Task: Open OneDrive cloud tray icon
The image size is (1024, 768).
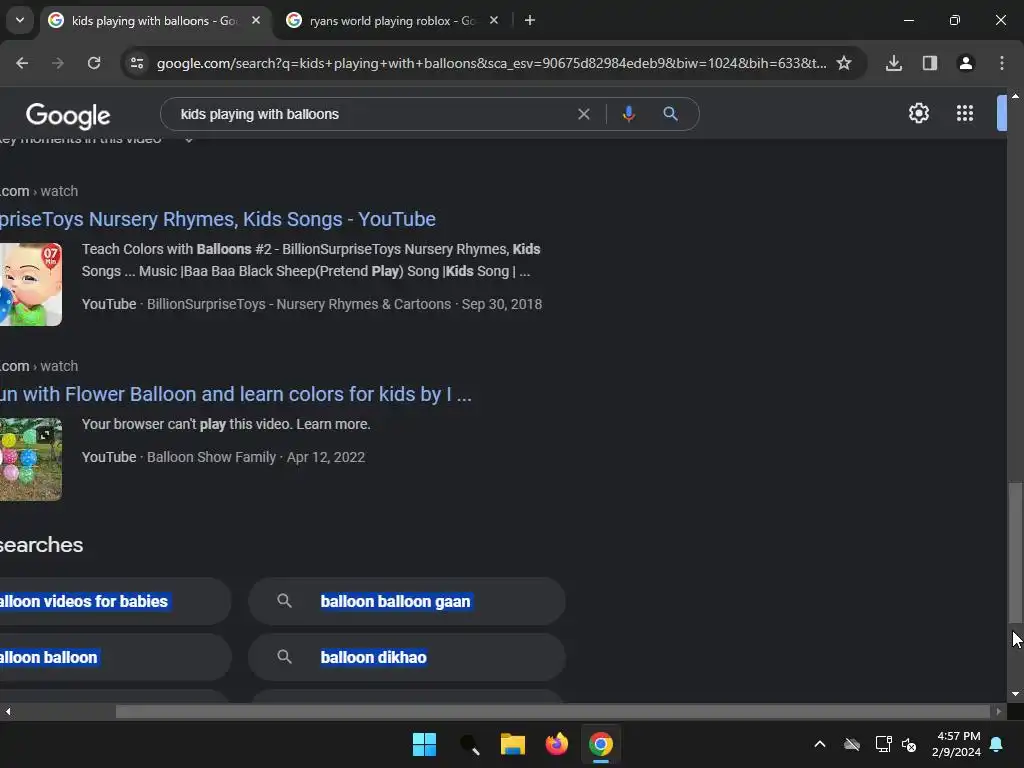Action: point(852,744)
